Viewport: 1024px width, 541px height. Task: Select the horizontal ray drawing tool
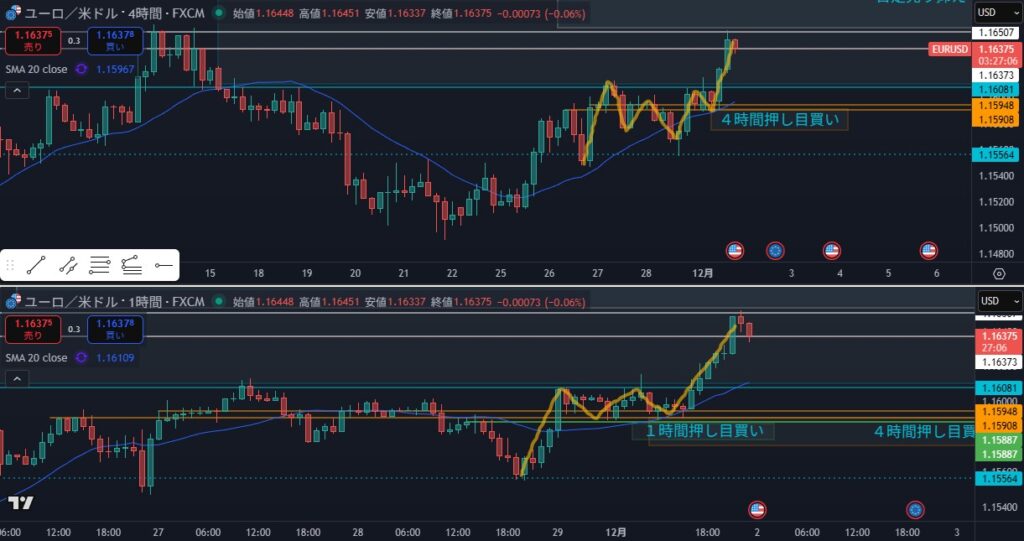tap(164, 265)
